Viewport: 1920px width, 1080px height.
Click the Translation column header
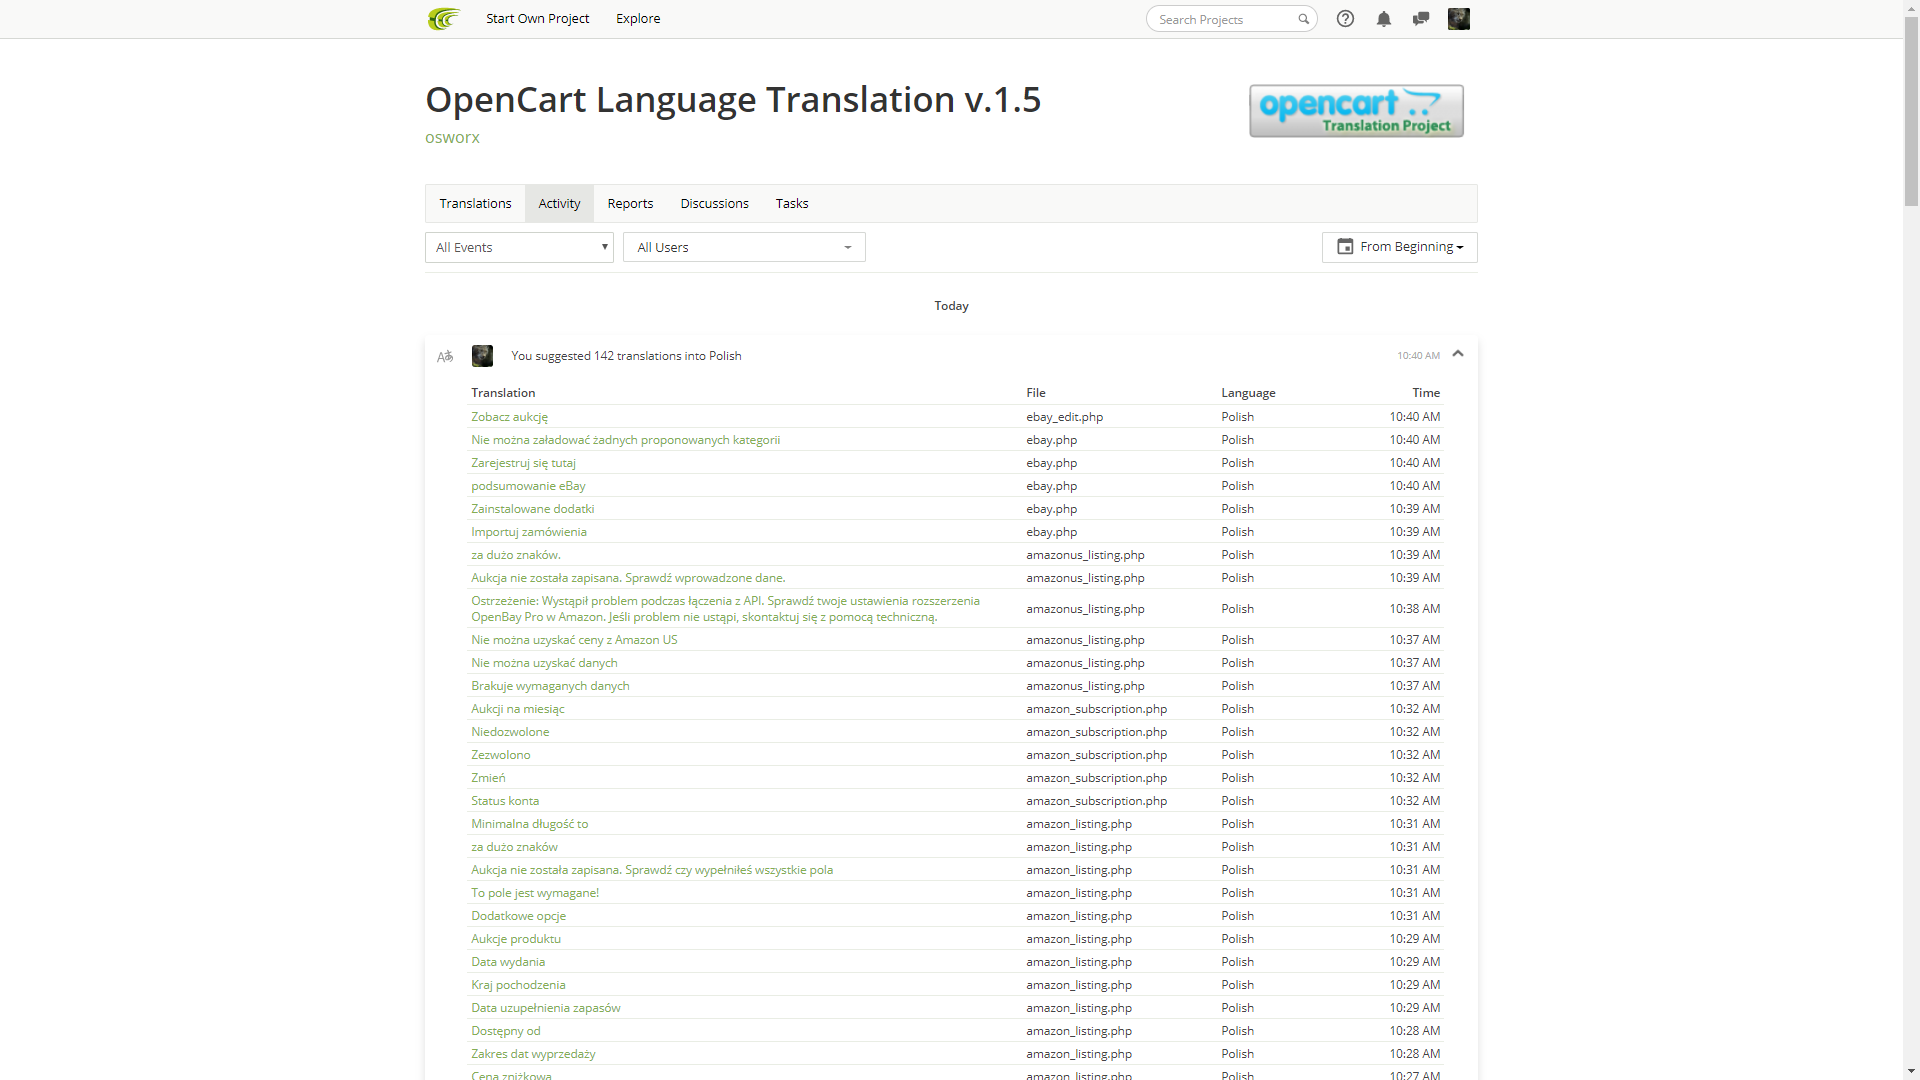point(503,393)
